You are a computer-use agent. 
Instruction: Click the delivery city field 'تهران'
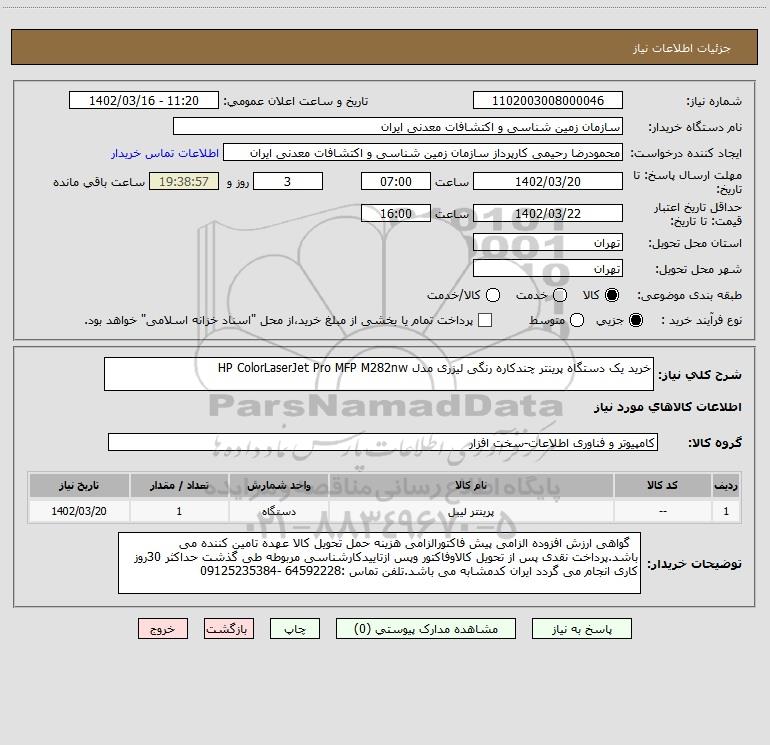point(548,268)
